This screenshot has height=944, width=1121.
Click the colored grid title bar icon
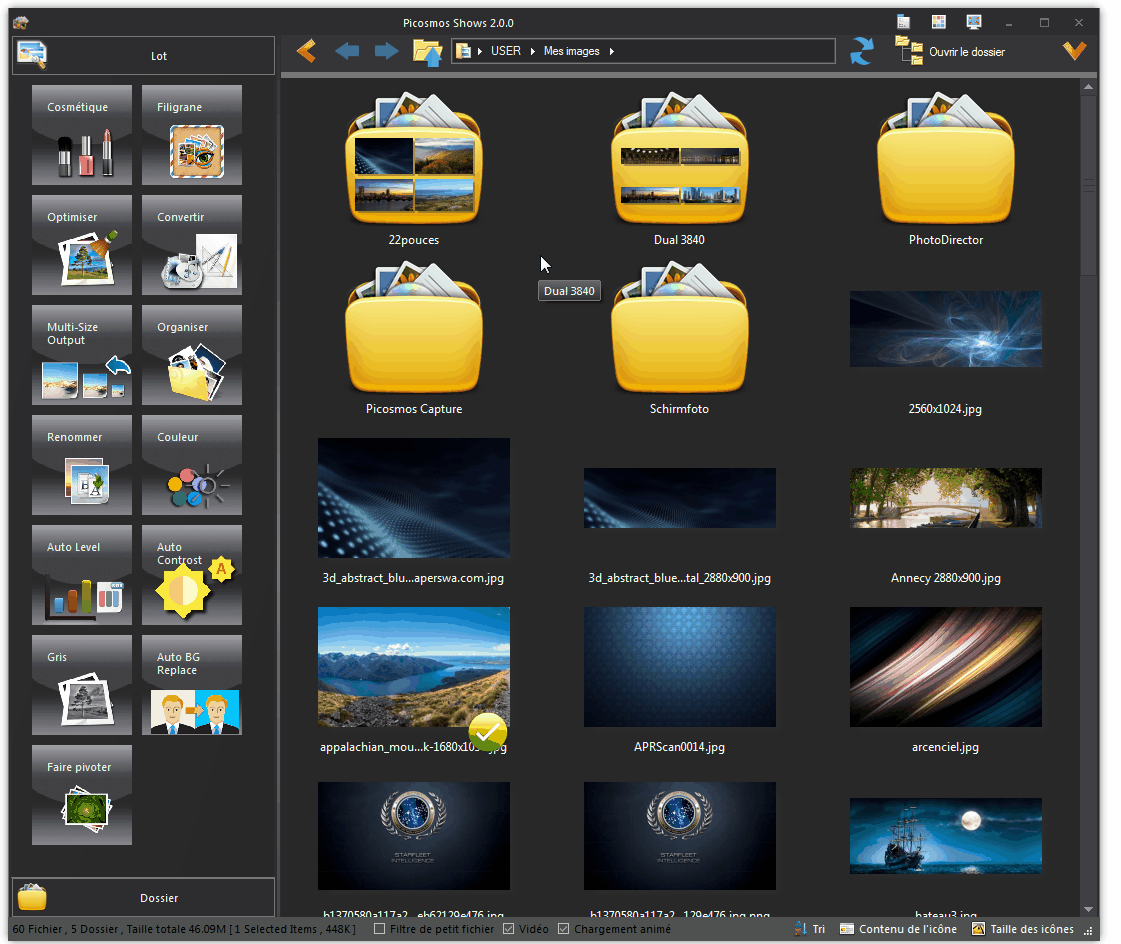click(x=939, y=22)
